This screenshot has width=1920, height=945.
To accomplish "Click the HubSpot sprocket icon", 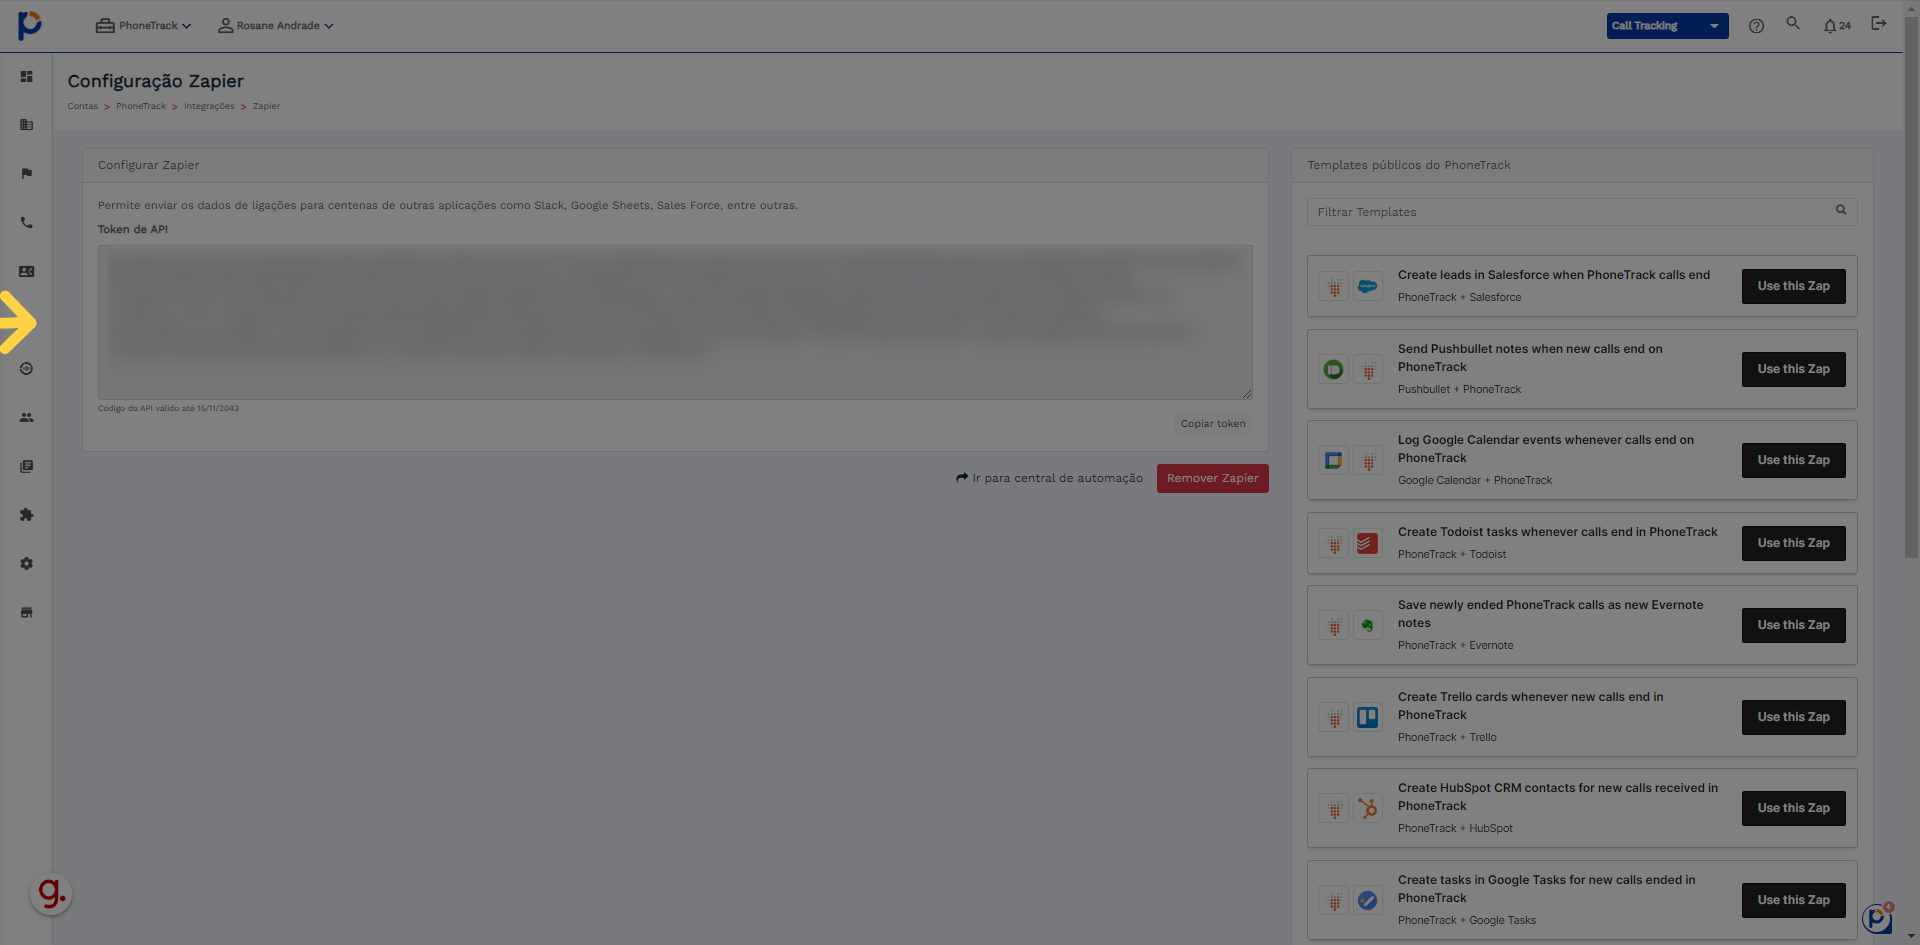I will coord(1367,809).
